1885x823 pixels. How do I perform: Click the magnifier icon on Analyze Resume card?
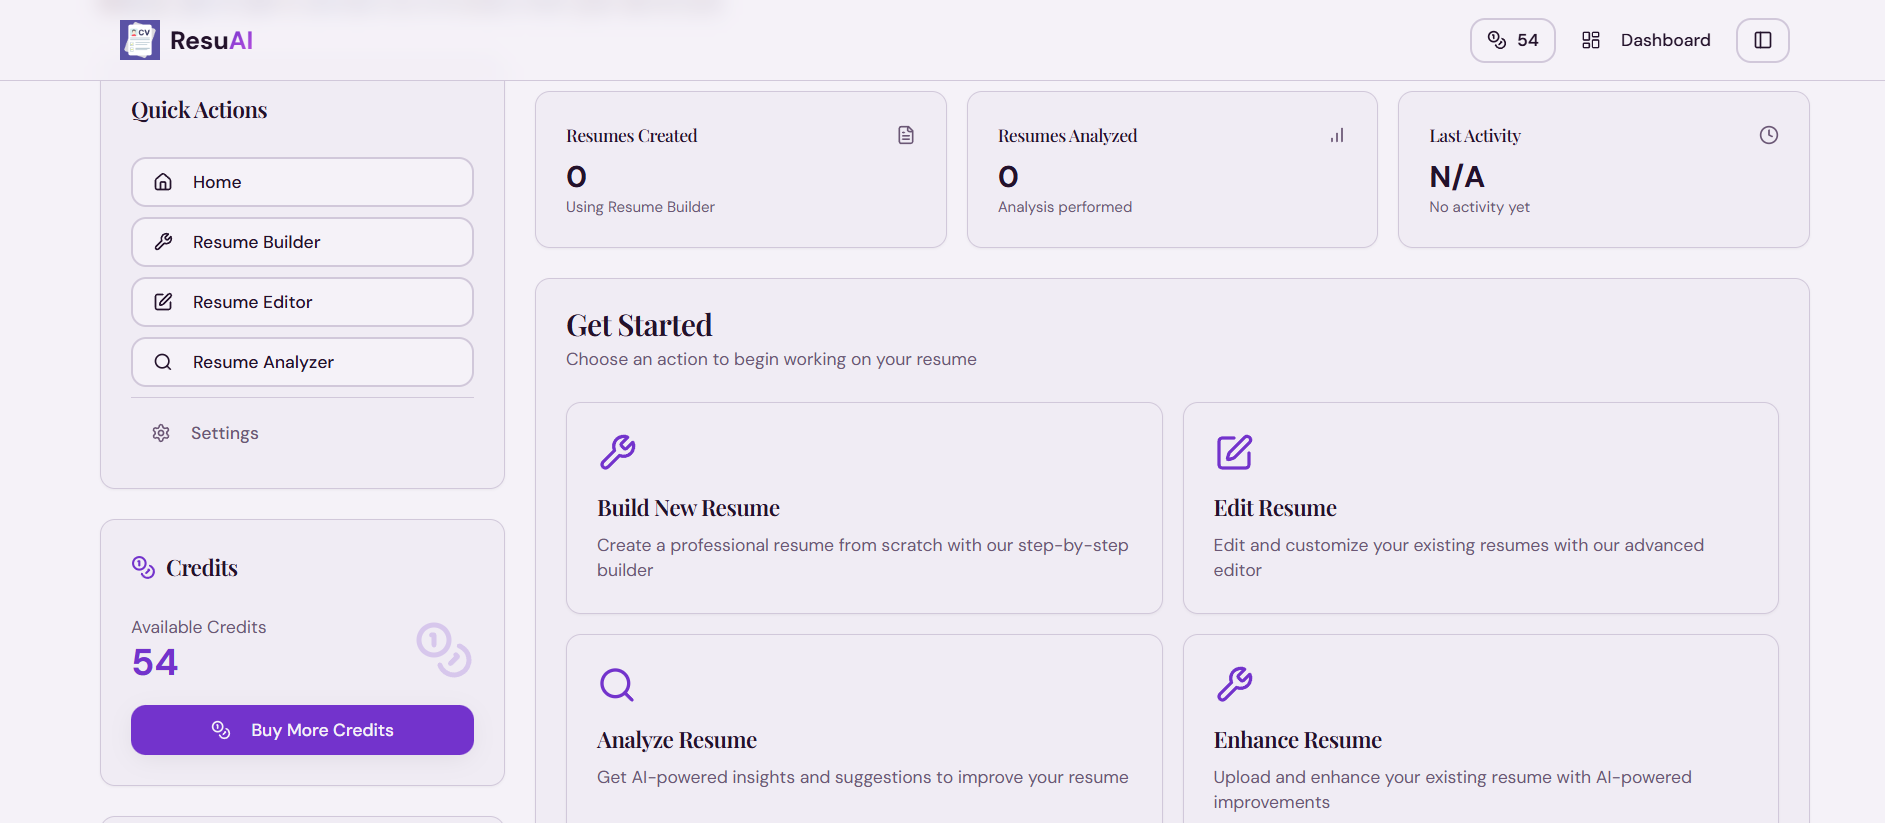(x=616, y=685)
